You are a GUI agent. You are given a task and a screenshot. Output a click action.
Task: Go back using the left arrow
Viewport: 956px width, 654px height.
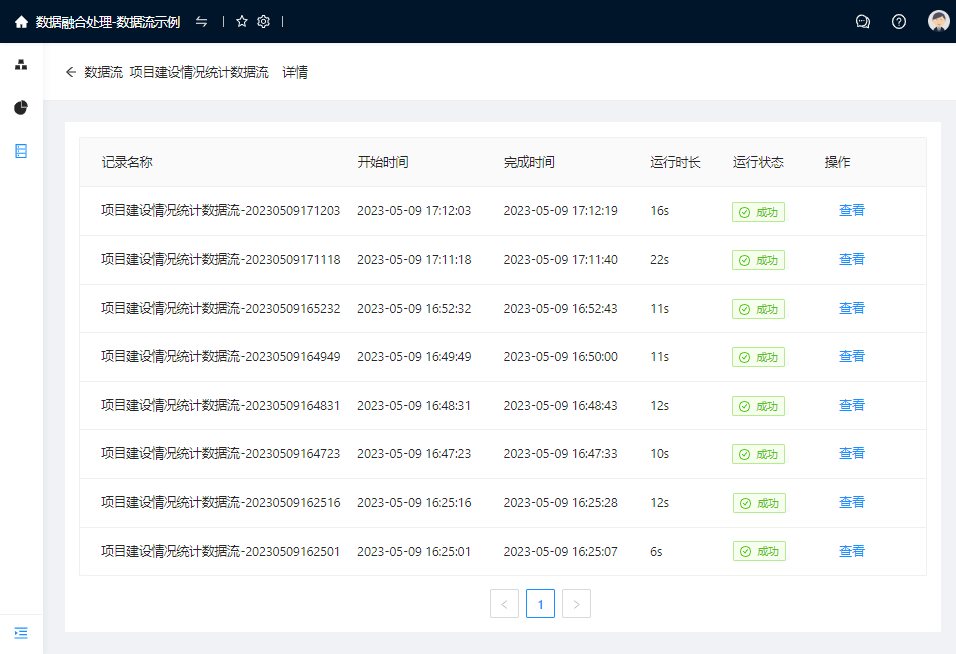click(x=71, y=72)
